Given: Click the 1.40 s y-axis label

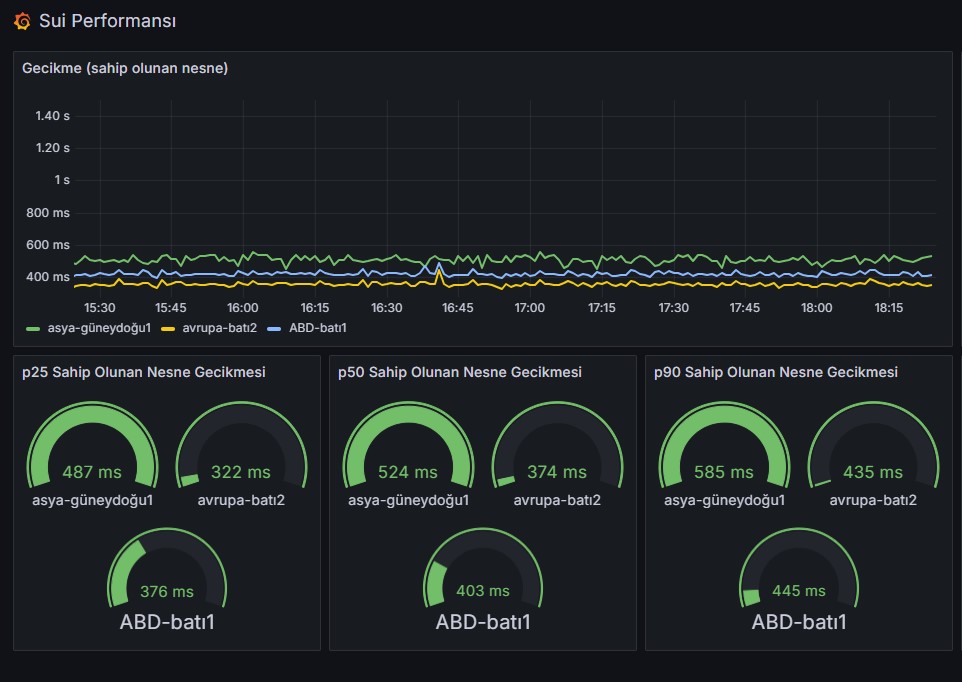Looking at the screenshot, I should coord(52,116).
